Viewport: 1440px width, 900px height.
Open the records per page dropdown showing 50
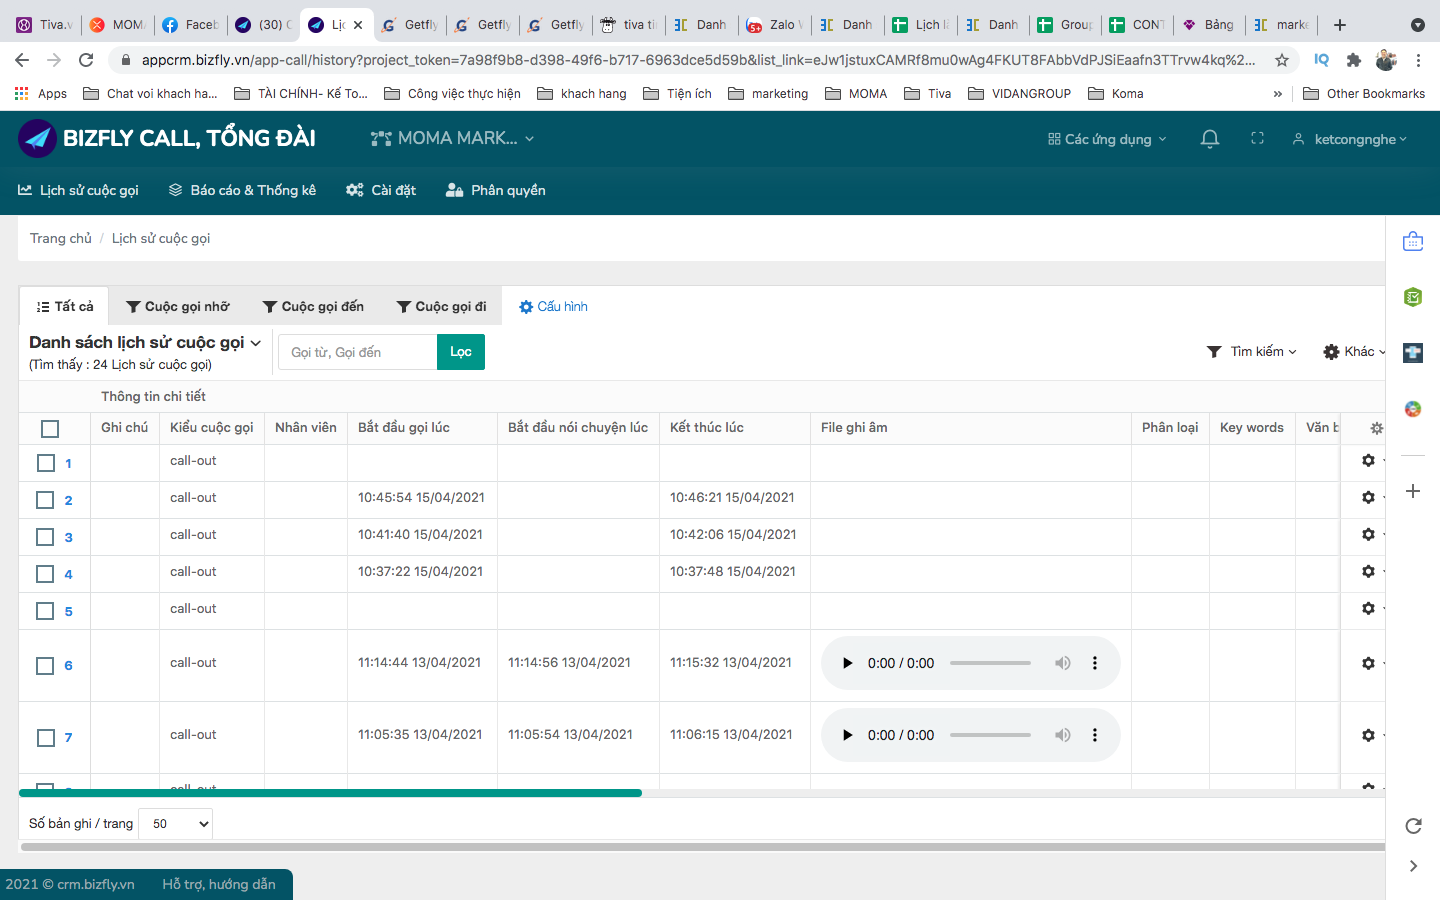pyautogui.click(x=175, y=823)
